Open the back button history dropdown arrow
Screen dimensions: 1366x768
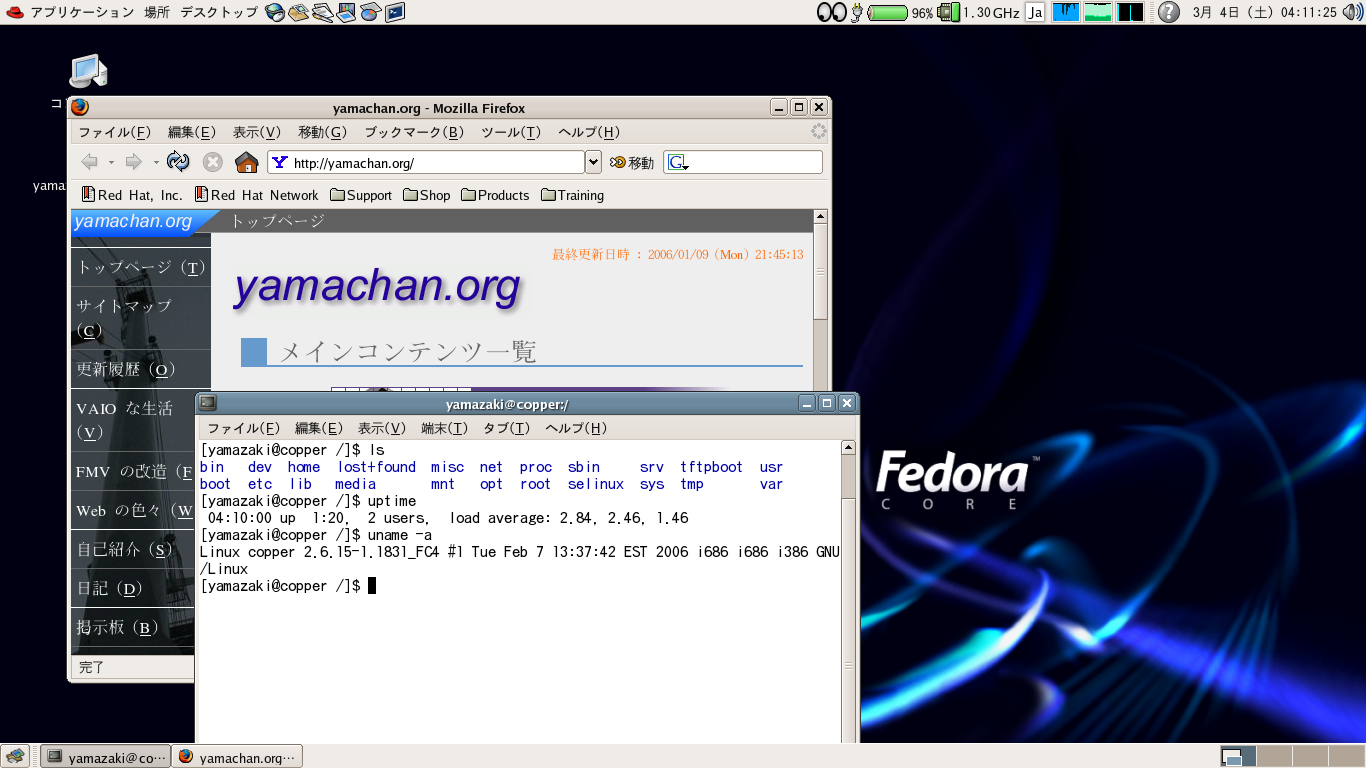point(112,162)
